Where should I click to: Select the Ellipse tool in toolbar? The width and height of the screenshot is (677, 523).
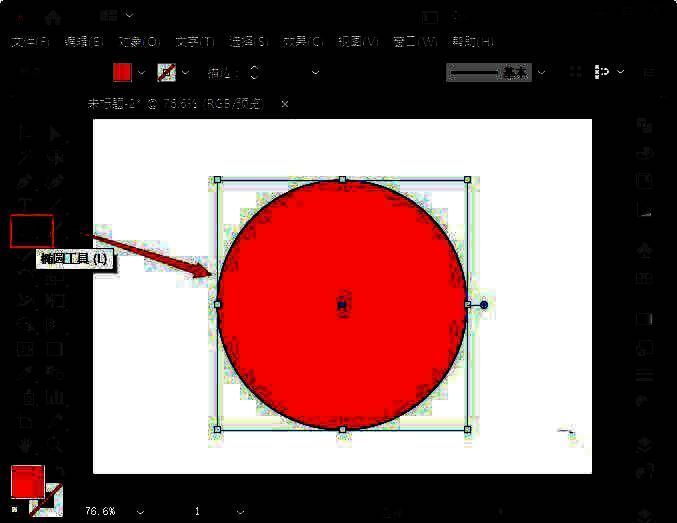tap(32, 231)
